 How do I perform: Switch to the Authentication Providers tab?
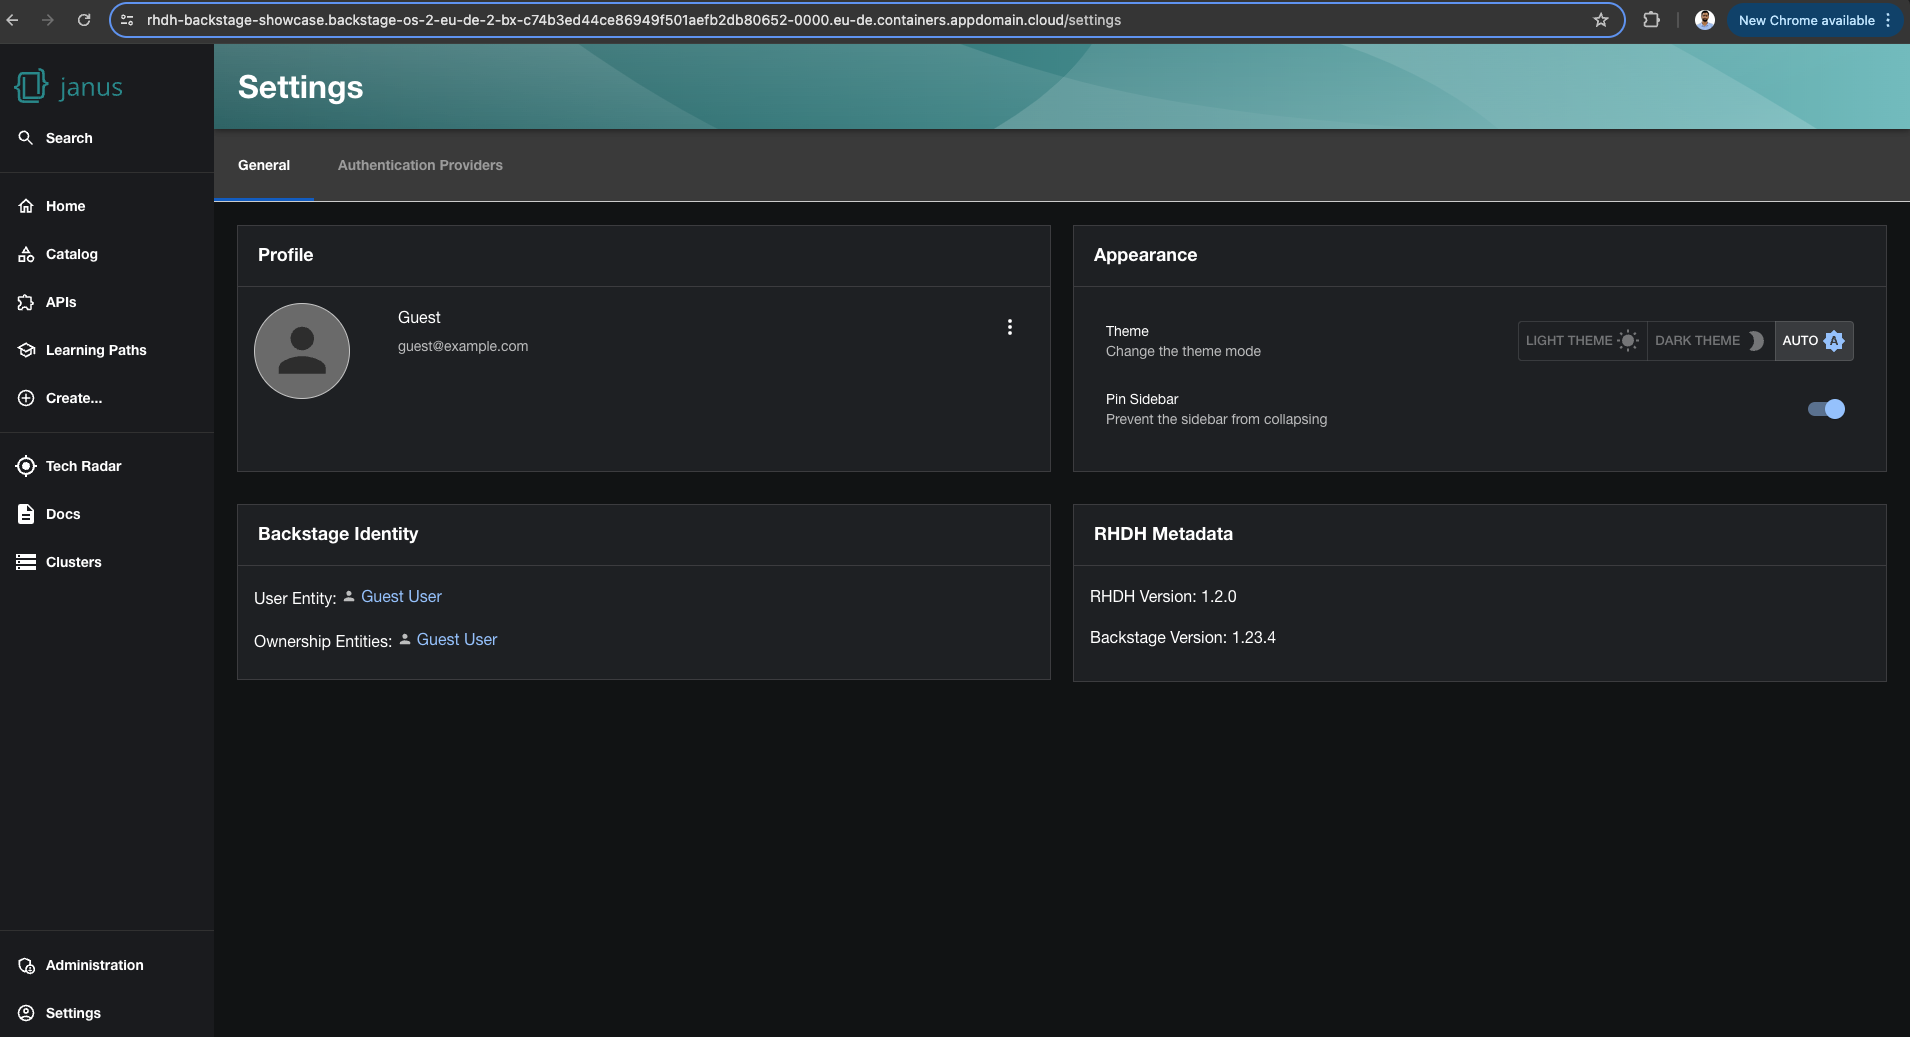(420, 165)
